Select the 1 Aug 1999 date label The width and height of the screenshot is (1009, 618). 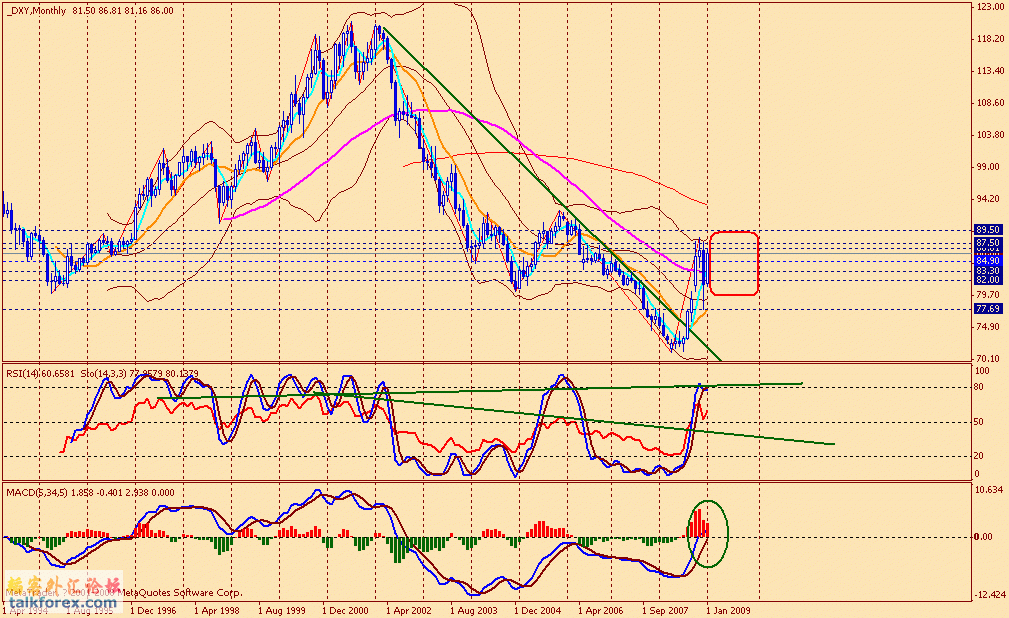tap(281, 610)
